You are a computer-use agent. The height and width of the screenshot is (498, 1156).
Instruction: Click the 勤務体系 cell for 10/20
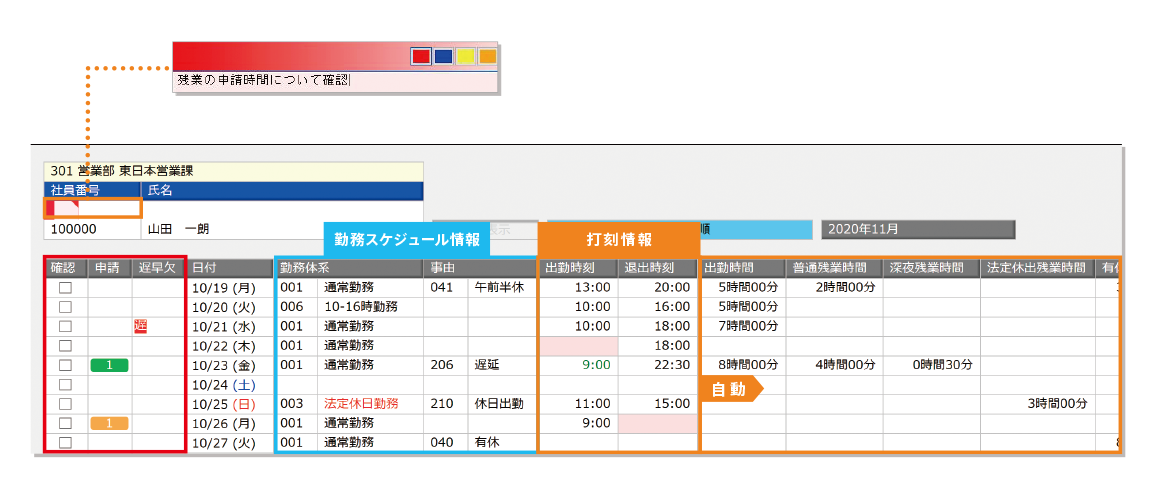point(348,307)
